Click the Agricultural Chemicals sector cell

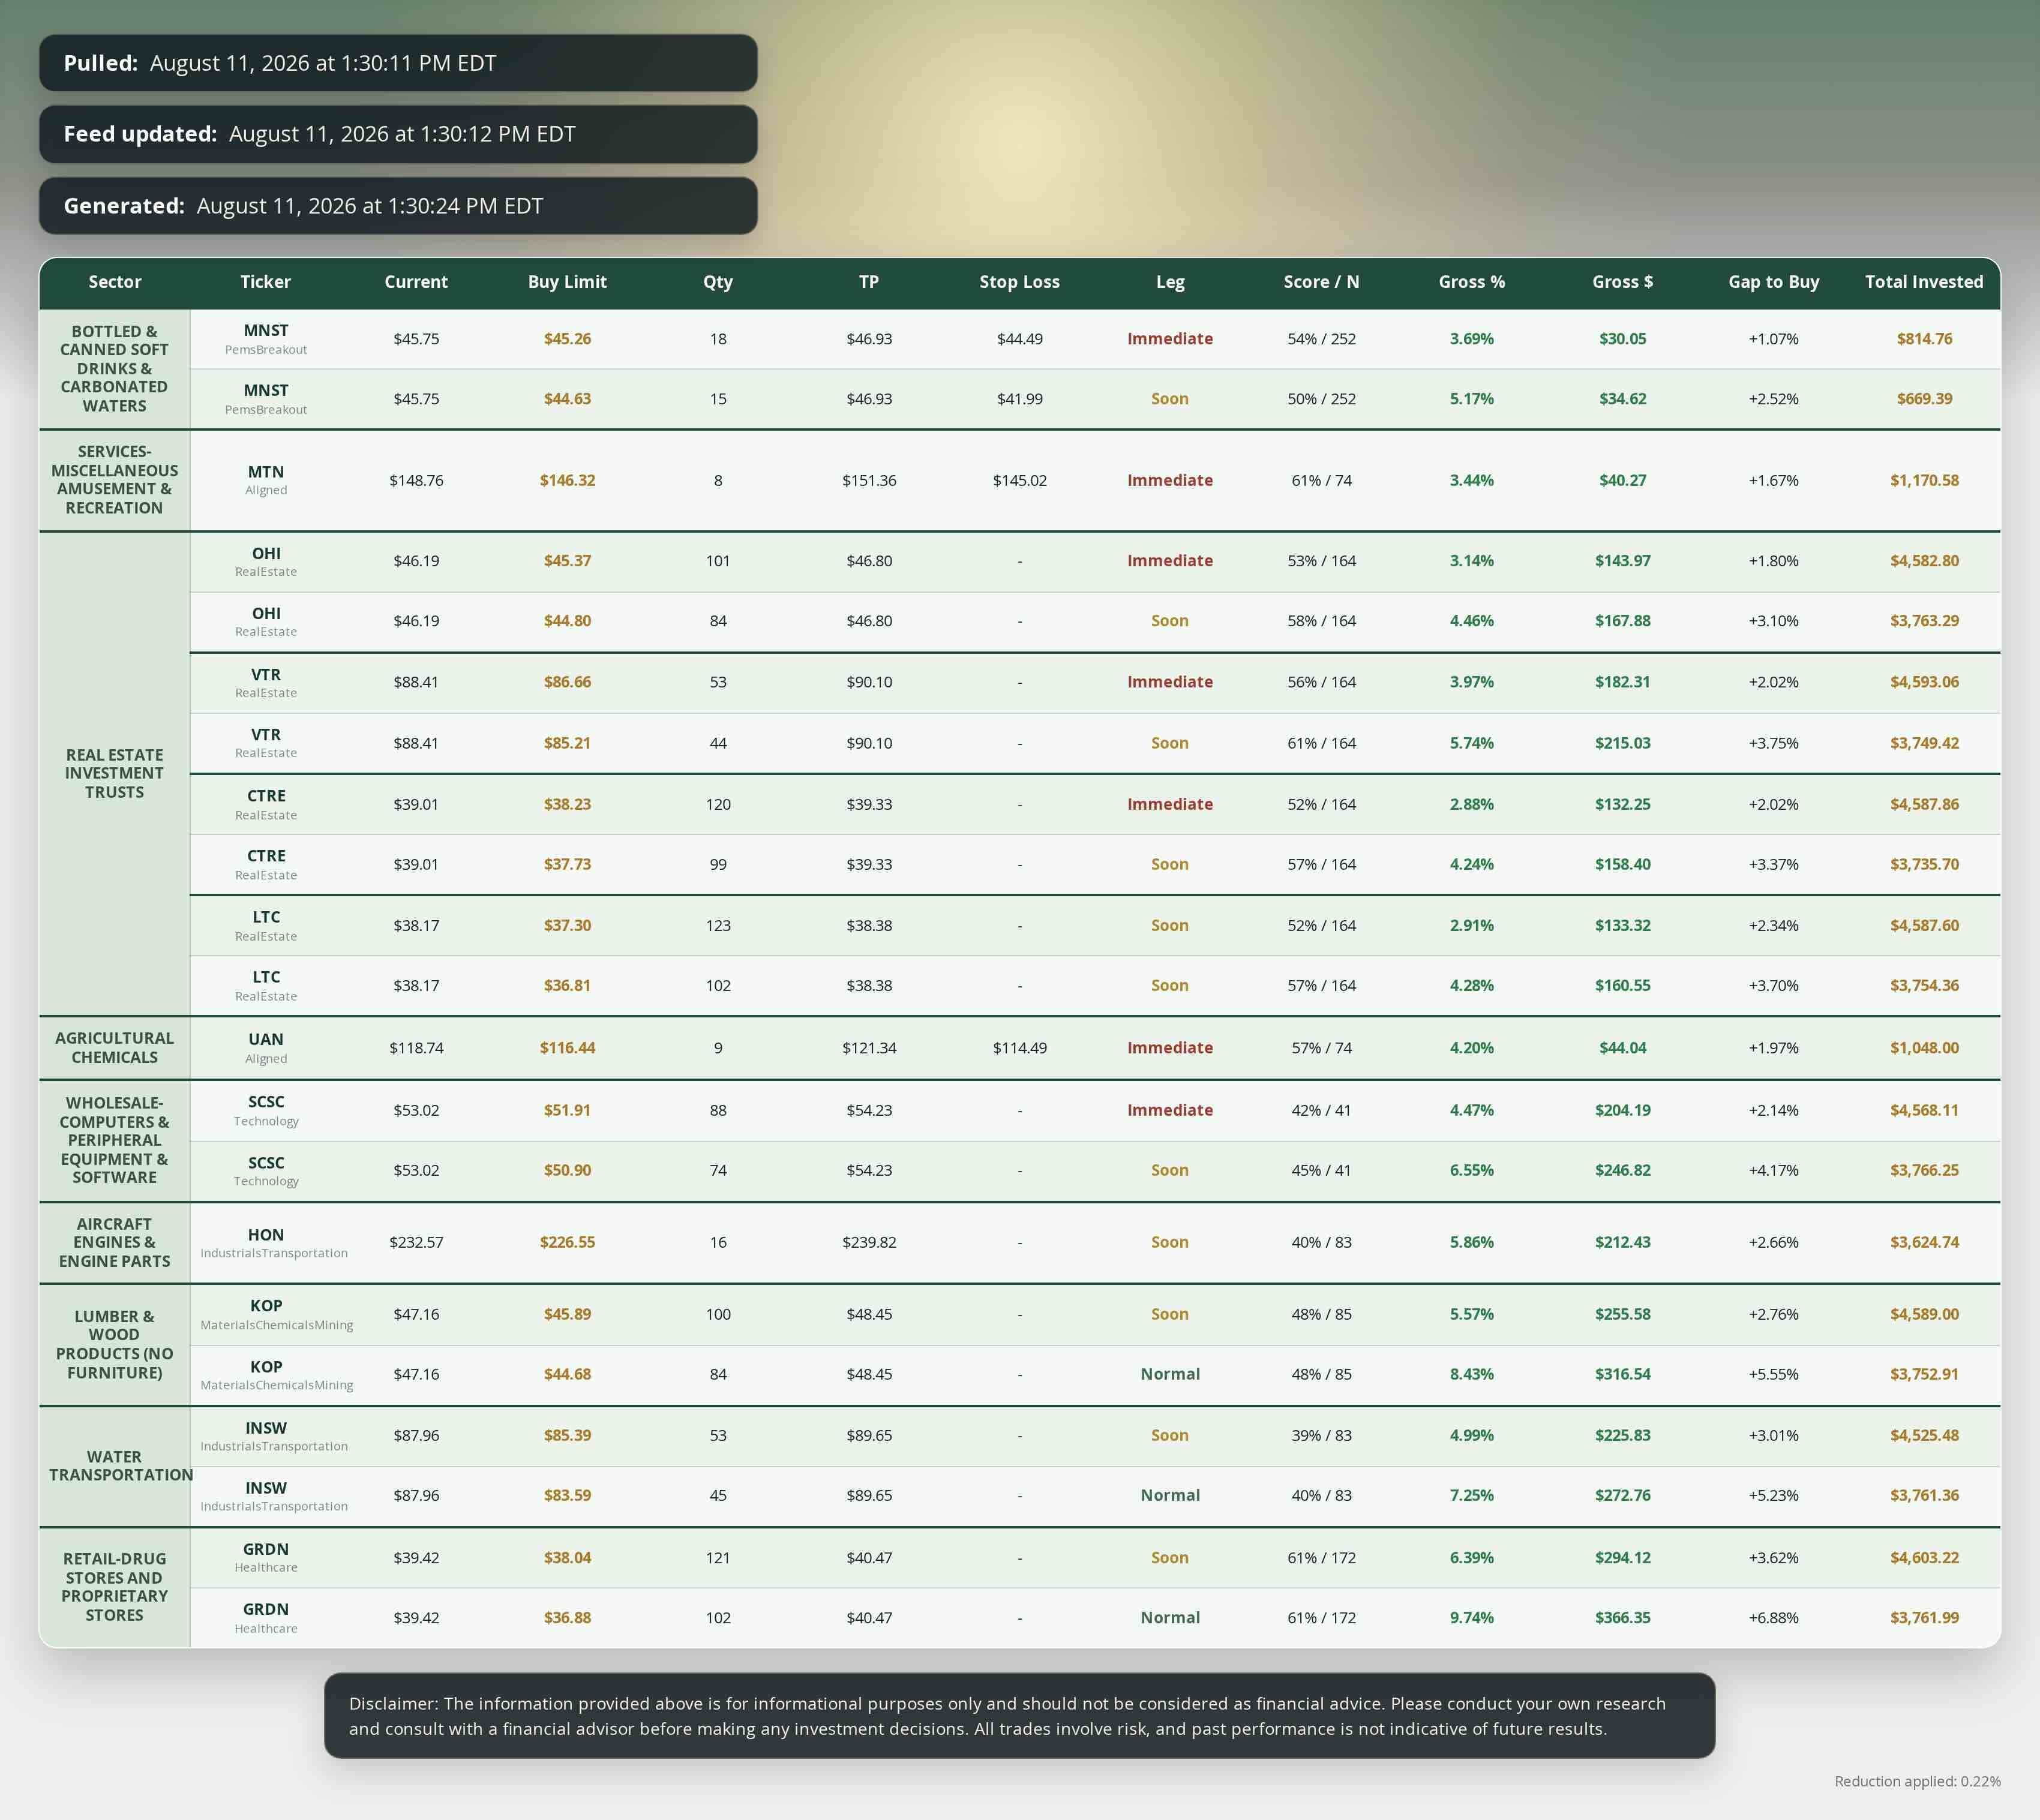pyautogui.click(x=114, y=1048)
